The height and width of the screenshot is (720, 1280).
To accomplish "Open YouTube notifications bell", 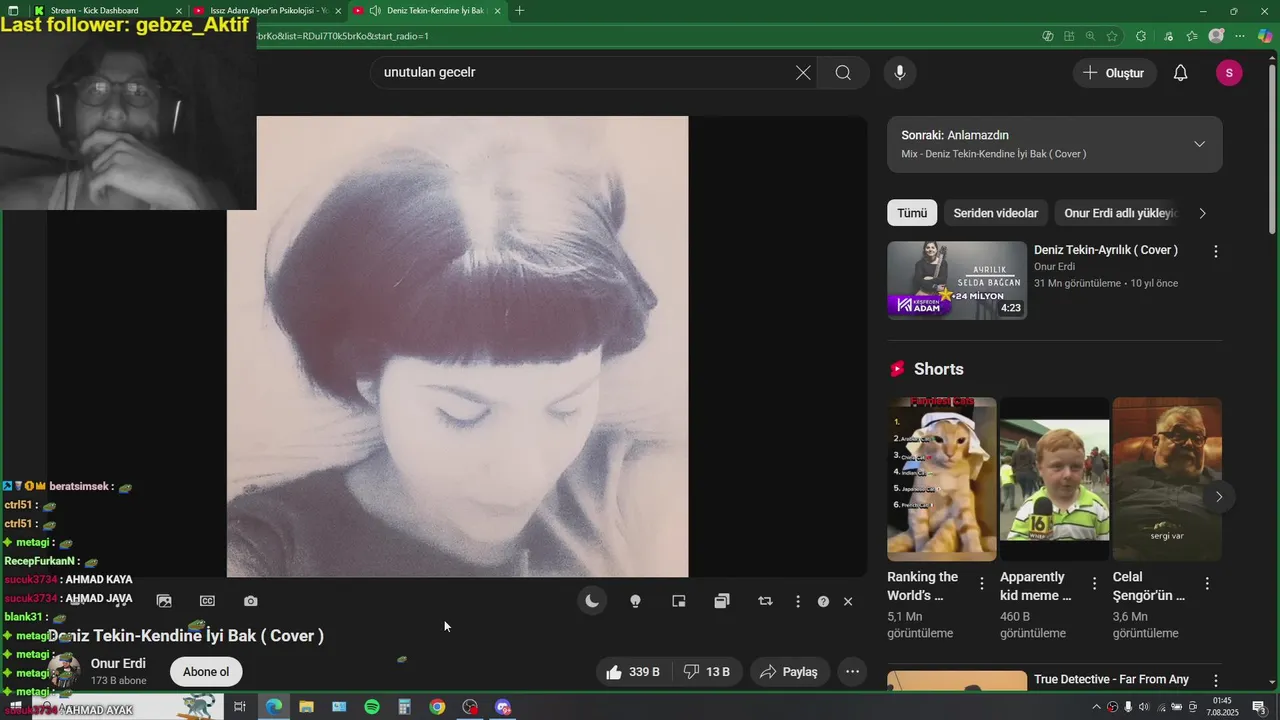I will click(x=1181, y=73).
